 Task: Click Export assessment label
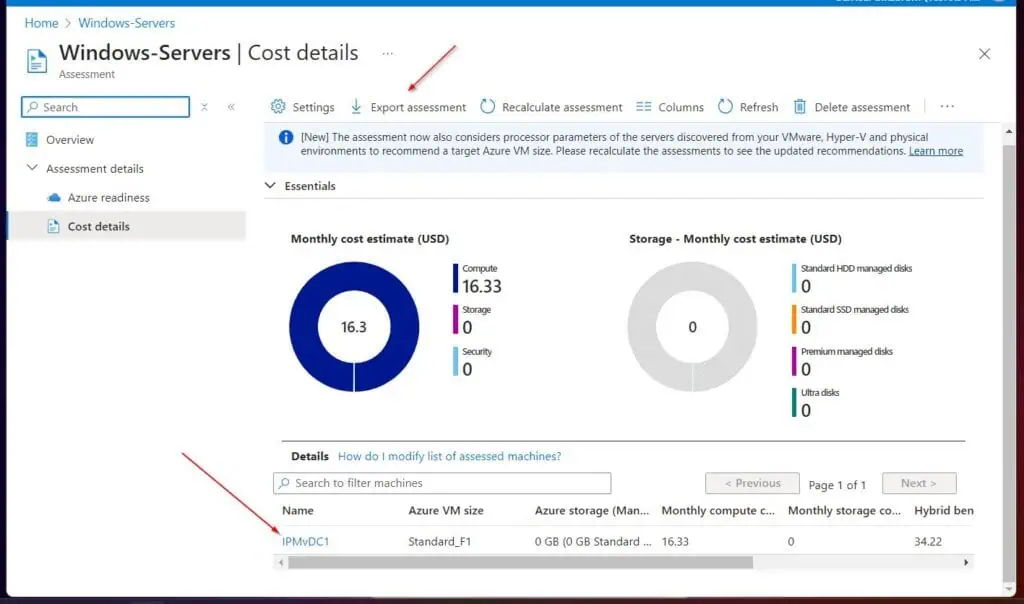419,107
